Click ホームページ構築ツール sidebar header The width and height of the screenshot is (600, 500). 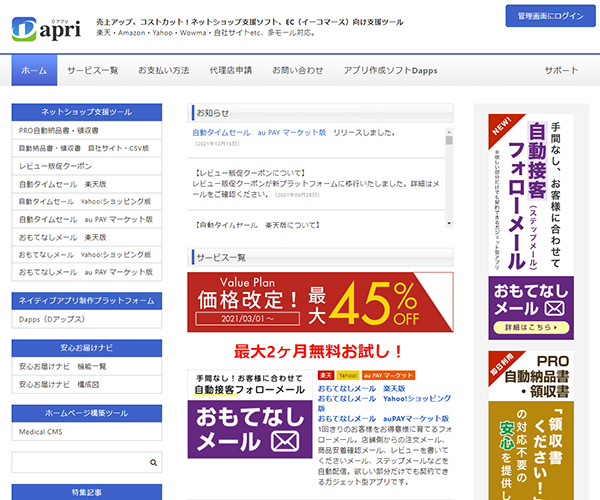click(x=87, y=414)
